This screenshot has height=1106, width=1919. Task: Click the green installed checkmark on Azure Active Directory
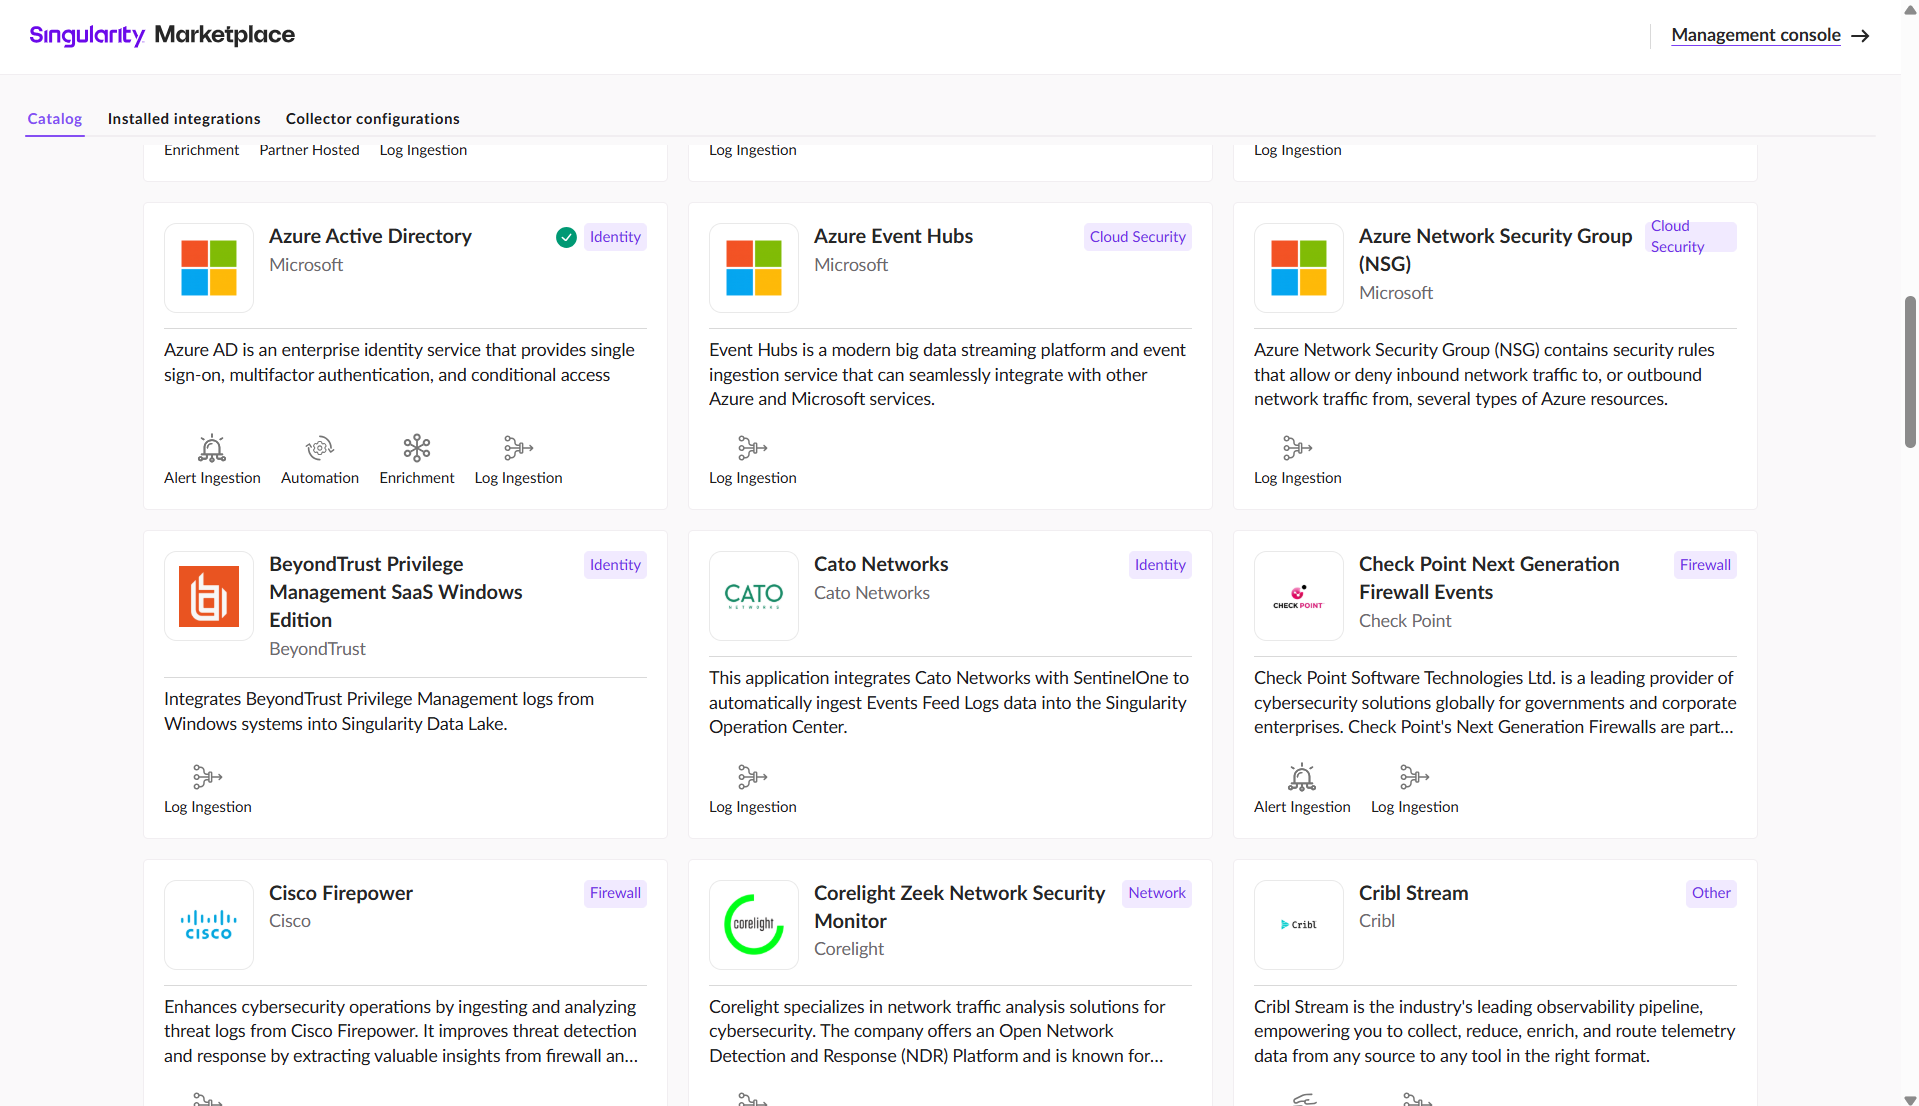coord(566,237)
